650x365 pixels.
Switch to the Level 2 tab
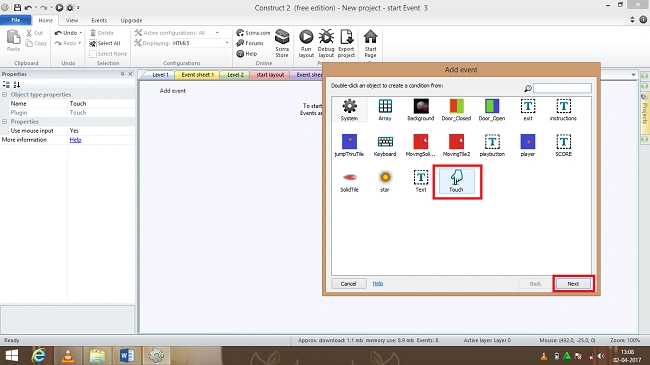coord(235,75)
